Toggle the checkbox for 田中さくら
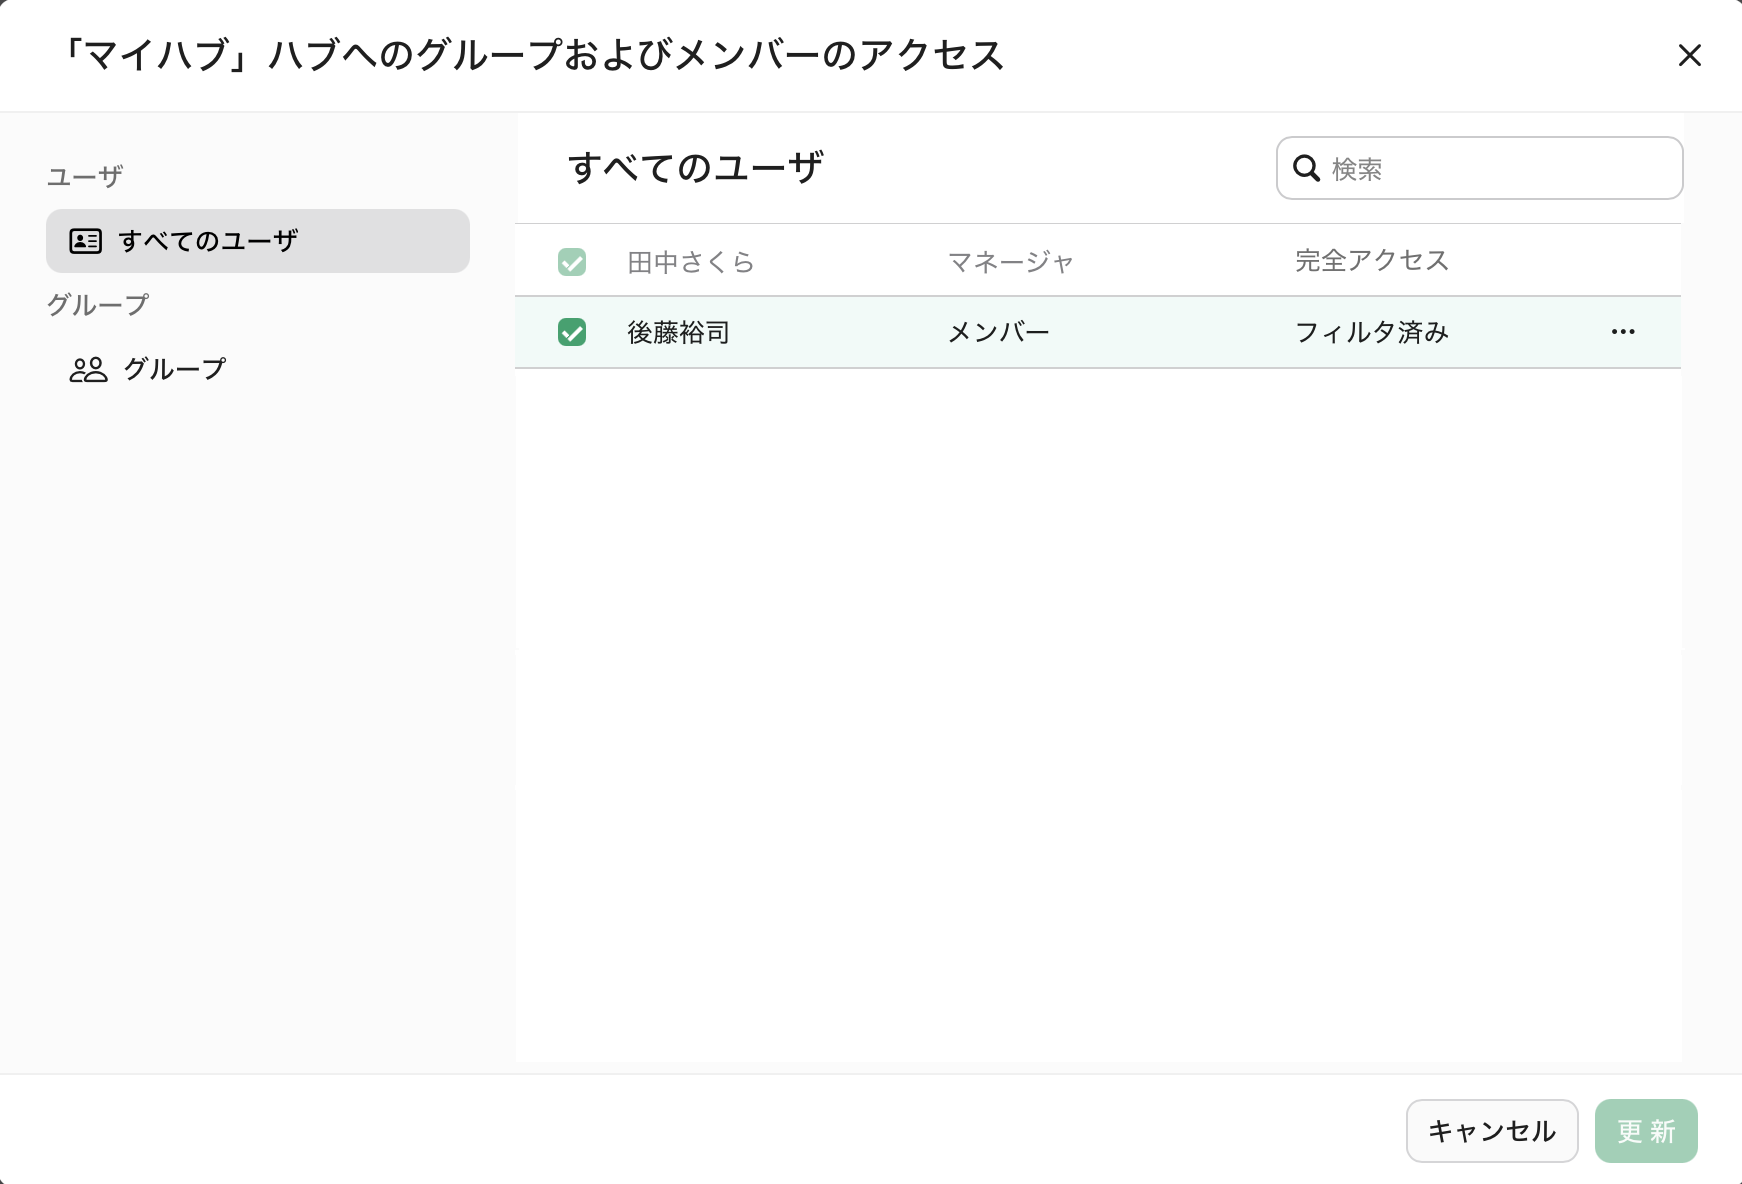 pyautogui.click(x=572, y=262)
